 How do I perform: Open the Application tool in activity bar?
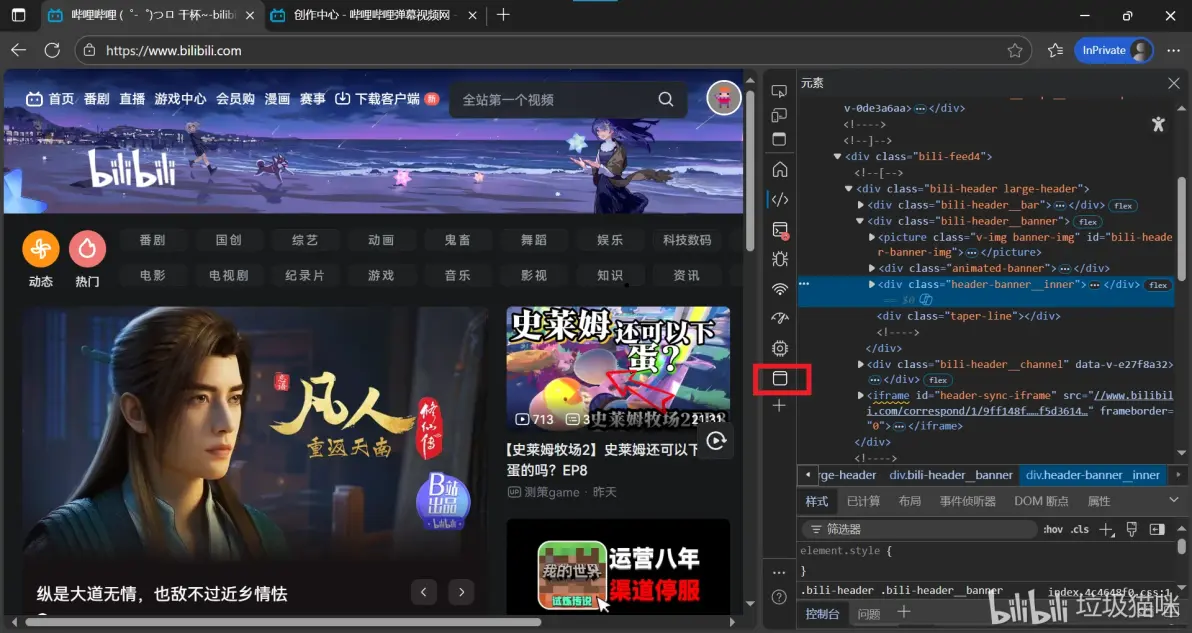(779, 378)
